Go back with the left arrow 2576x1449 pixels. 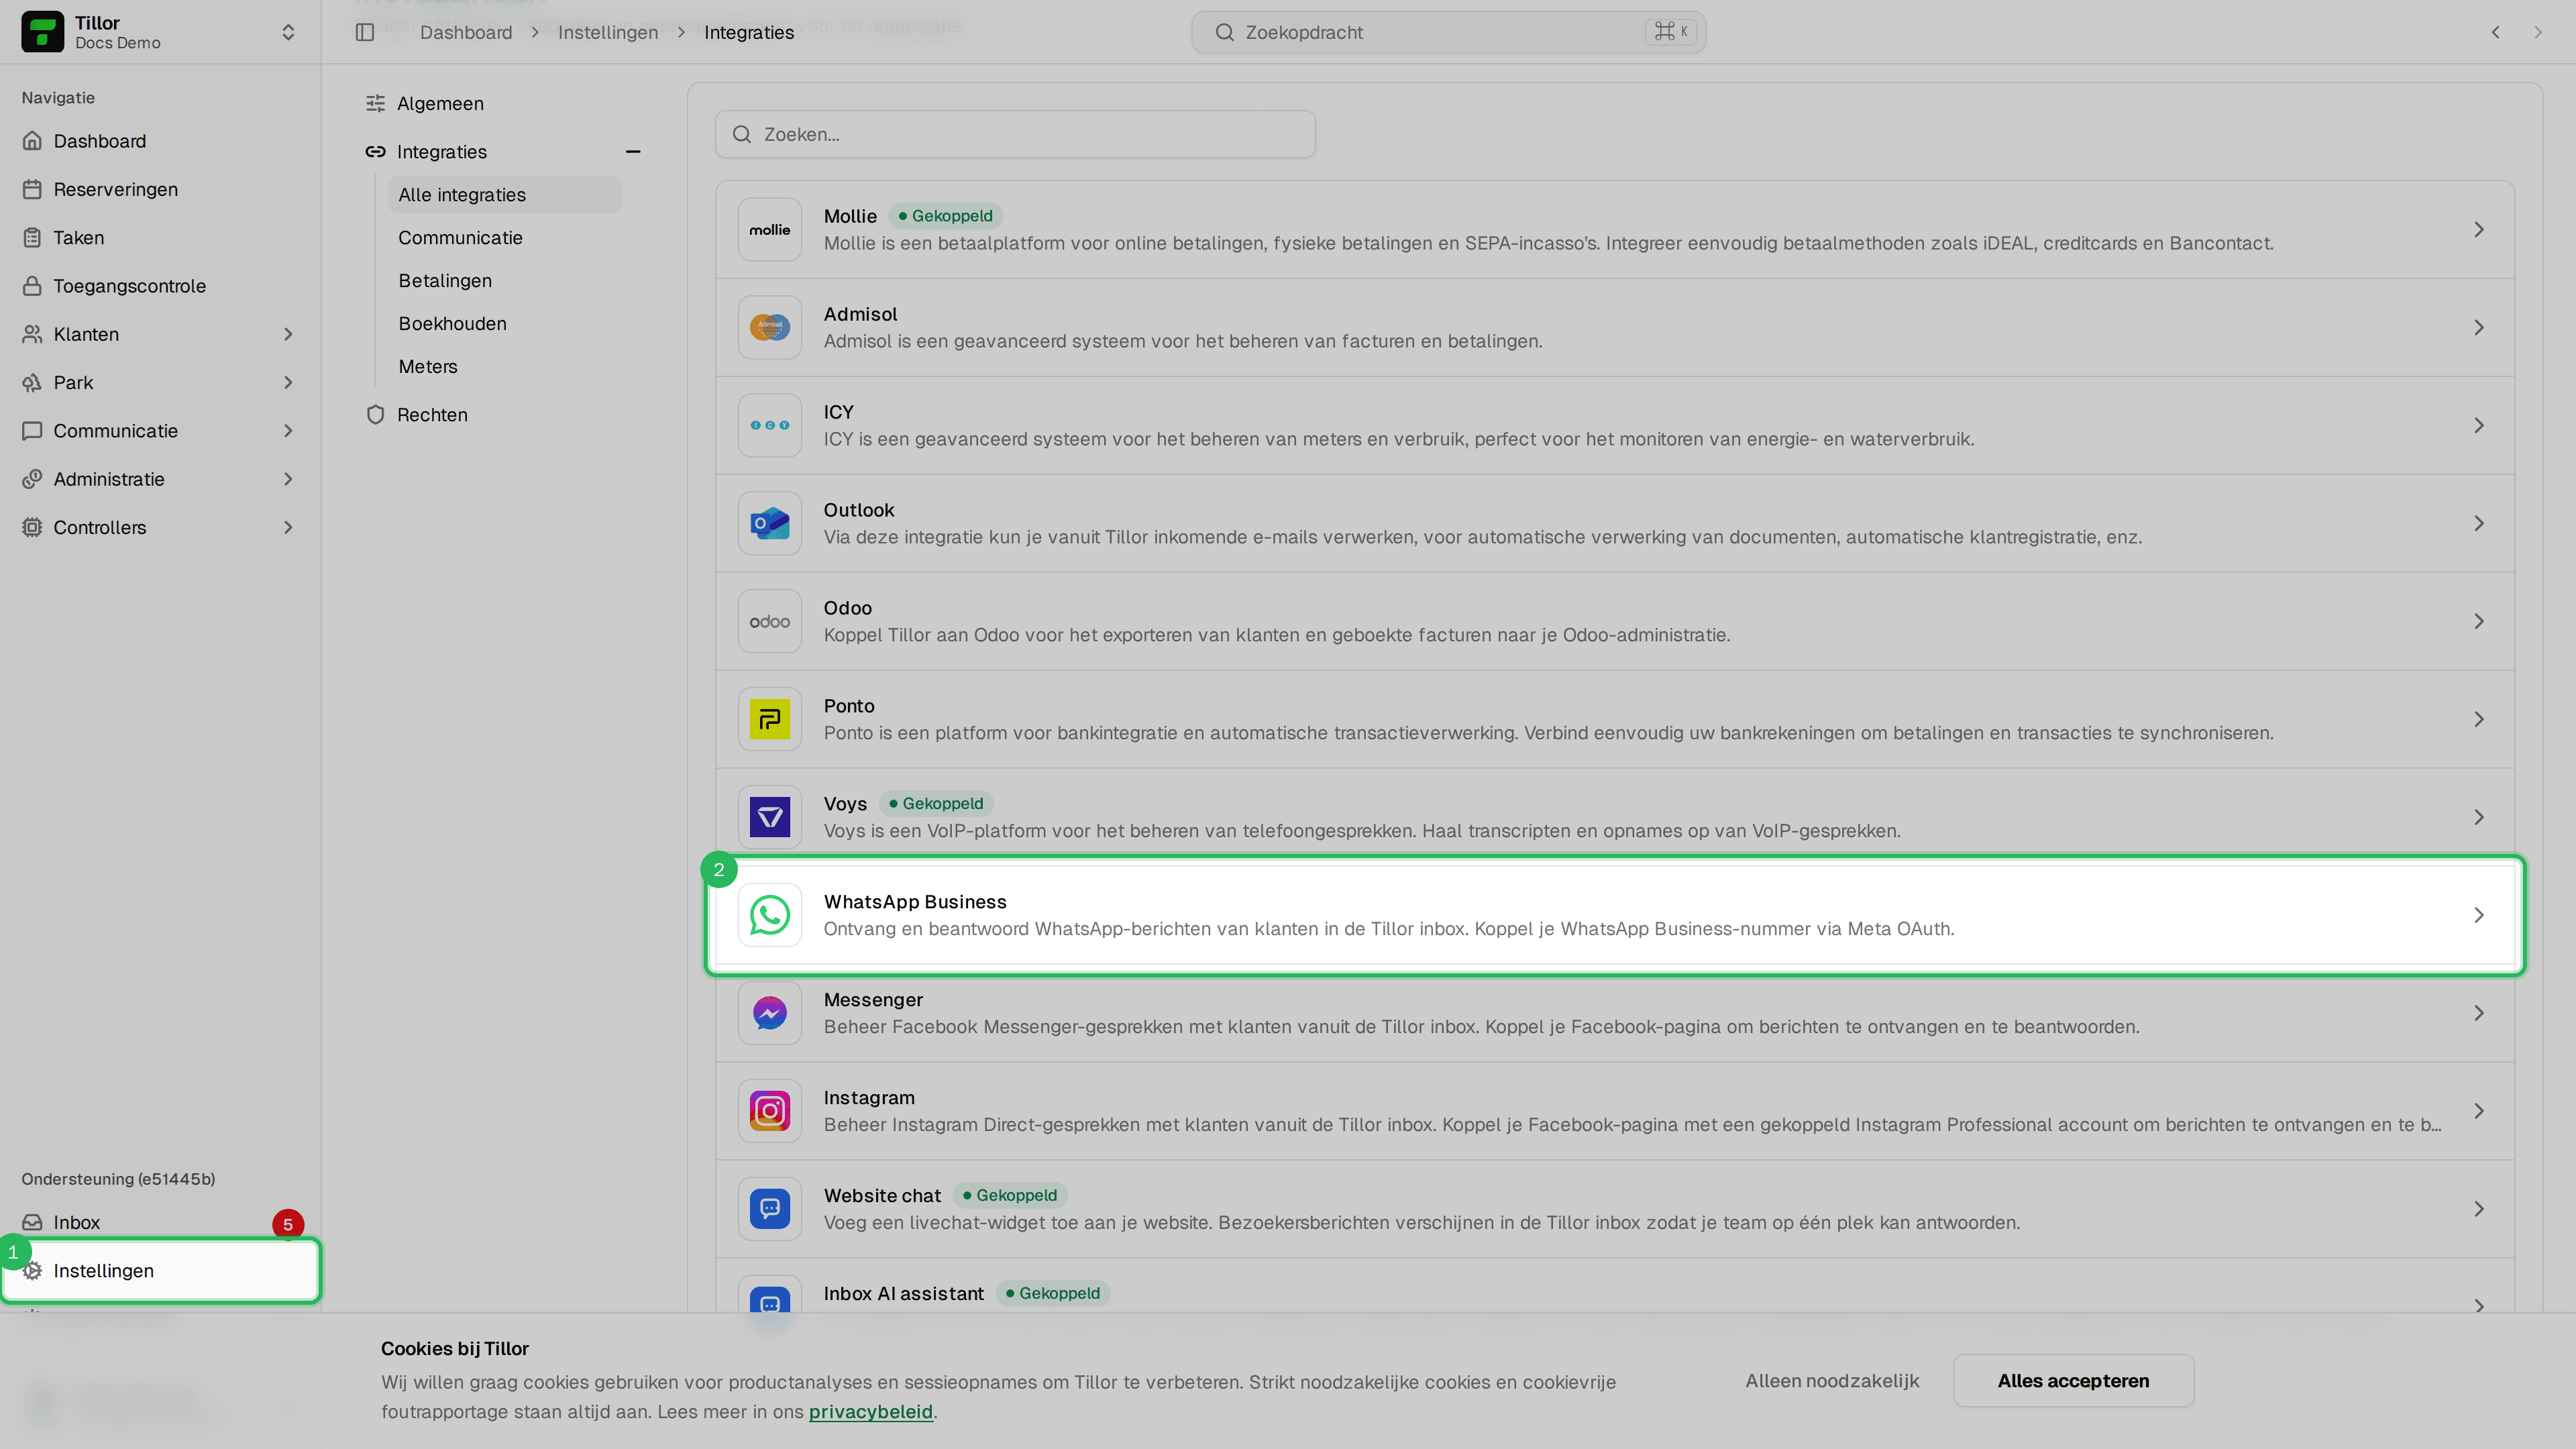click(x=2496, y=32)
